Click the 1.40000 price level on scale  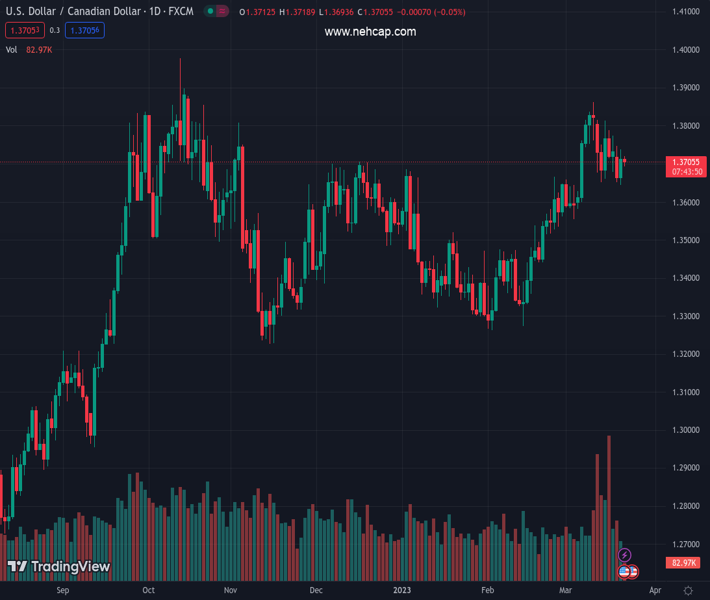click(x=685, y=50)
